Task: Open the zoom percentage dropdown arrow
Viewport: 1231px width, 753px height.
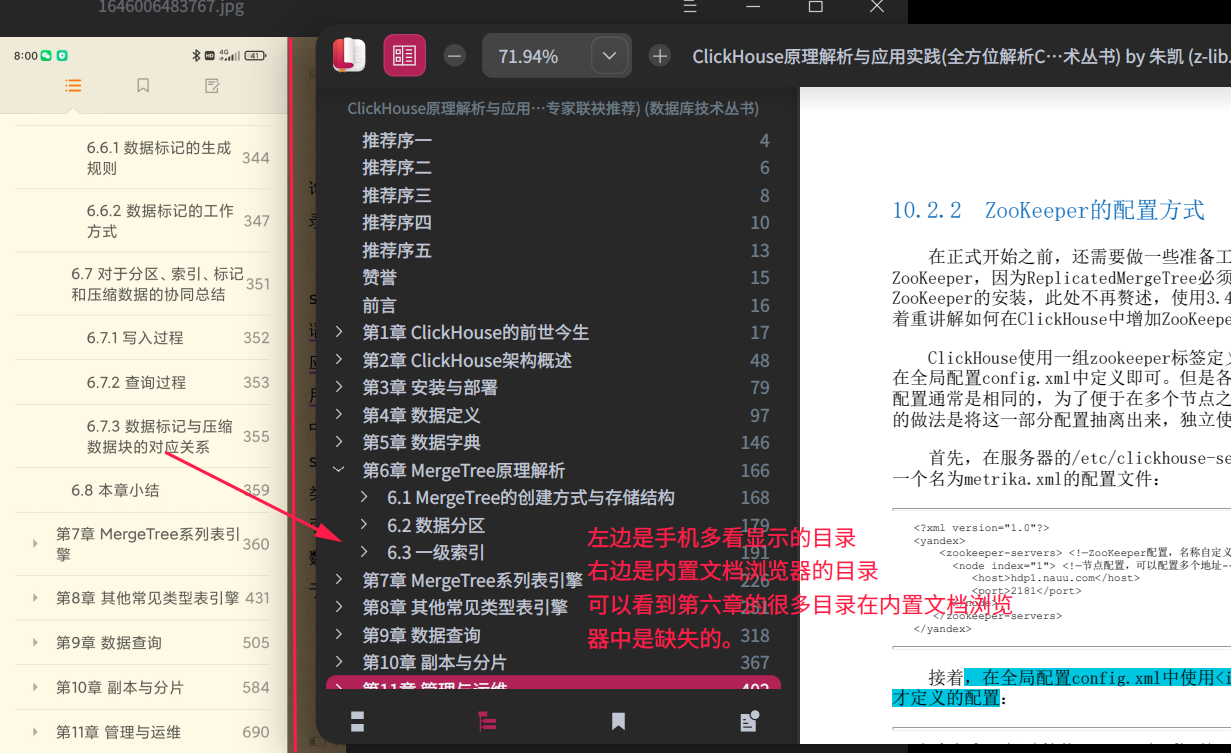Action: (609, 56)
